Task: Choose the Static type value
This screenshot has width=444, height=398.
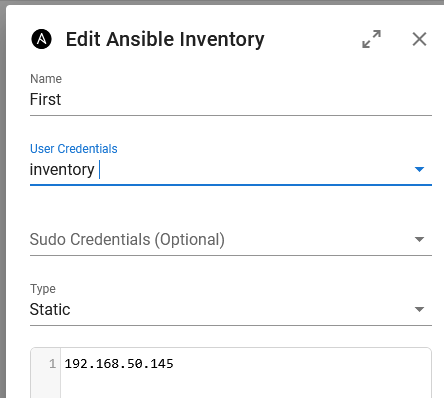Action: point(50,309)
